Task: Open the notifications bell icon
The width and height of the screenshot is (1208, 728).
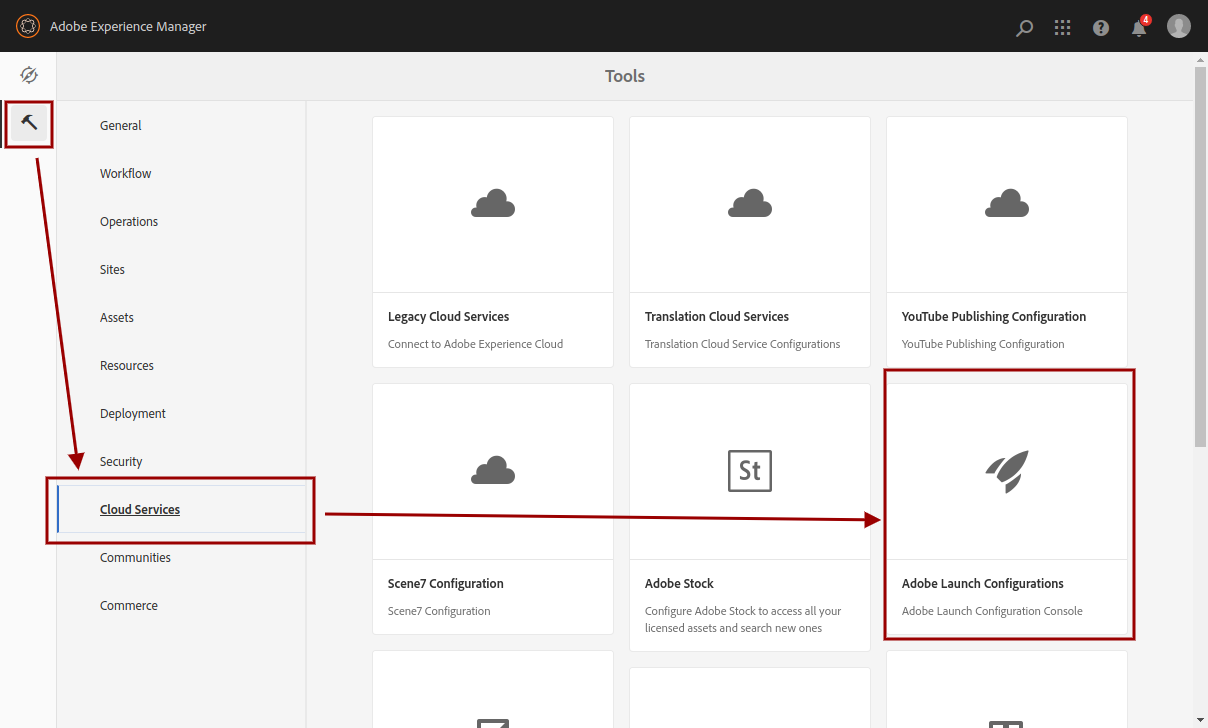Action: click(x=1139, y=28)
